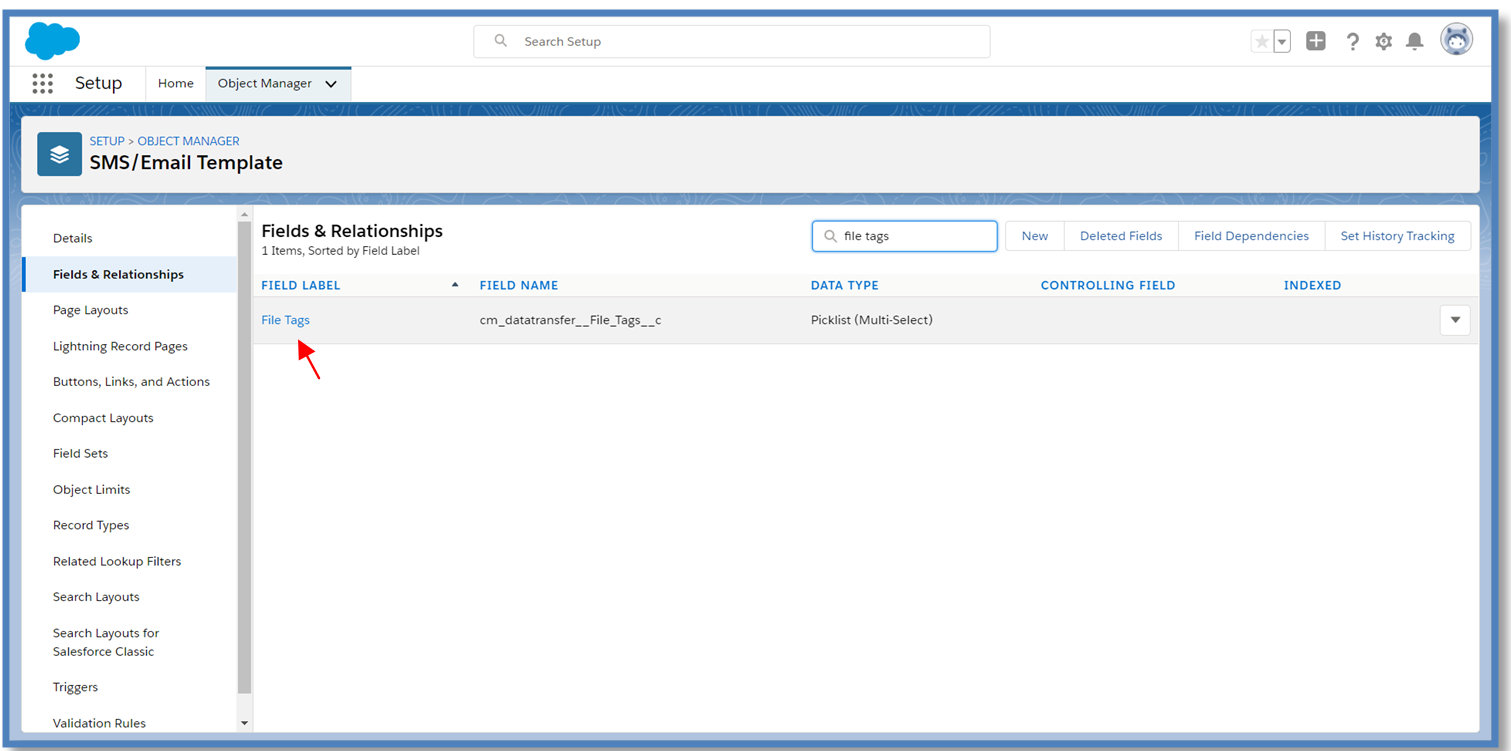Go to SETUP breadcrumb link
Image resolution: width=1511 pixels, height=751 pixels.
(107, 141)
